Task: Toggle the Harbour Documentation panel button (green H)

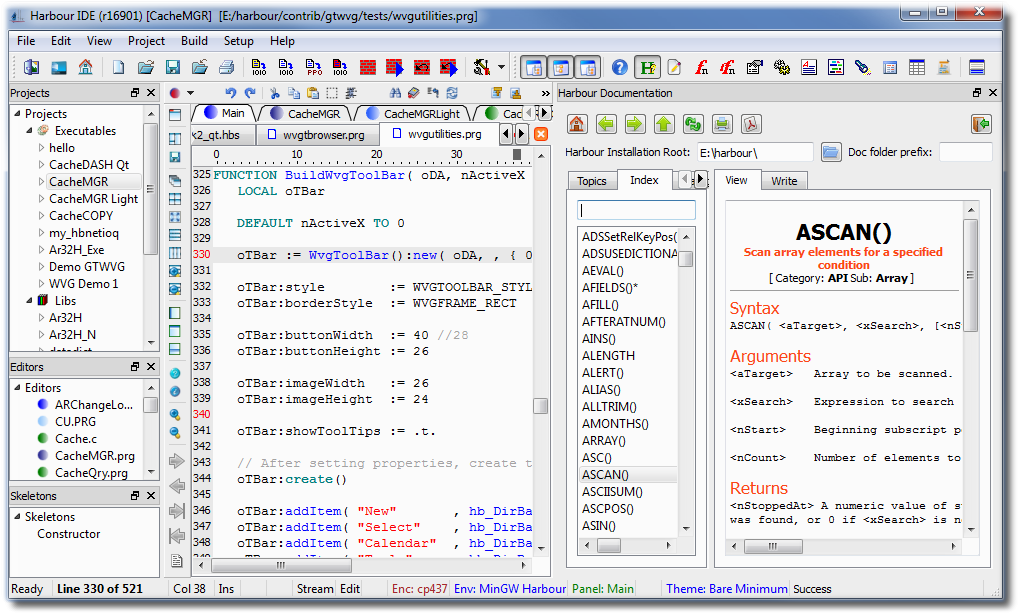Action: click(647, 68)
